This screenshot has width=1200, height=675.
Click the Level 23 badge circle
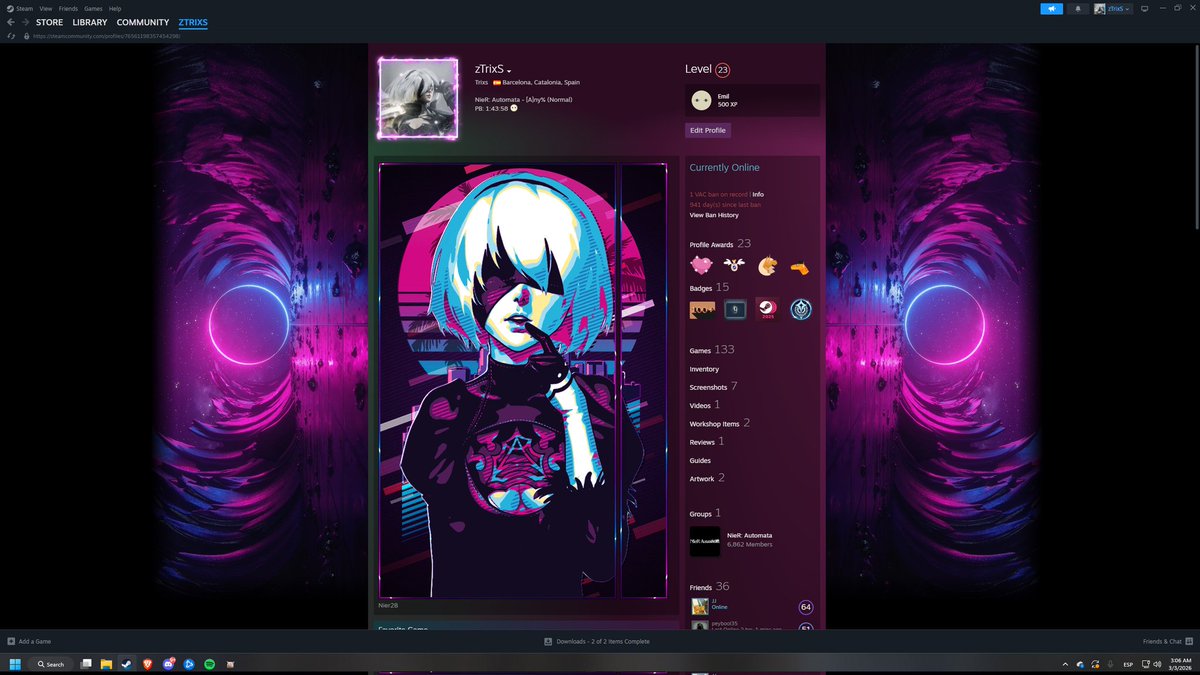[x=723, y=70]
